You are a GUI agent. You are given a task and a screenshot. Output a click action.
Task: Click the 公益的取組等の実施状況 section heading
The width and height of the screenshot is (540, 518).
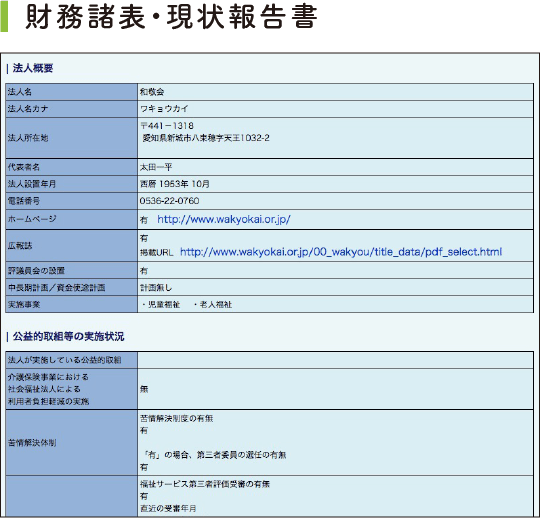pyautogui.click(x=68, y=336)
